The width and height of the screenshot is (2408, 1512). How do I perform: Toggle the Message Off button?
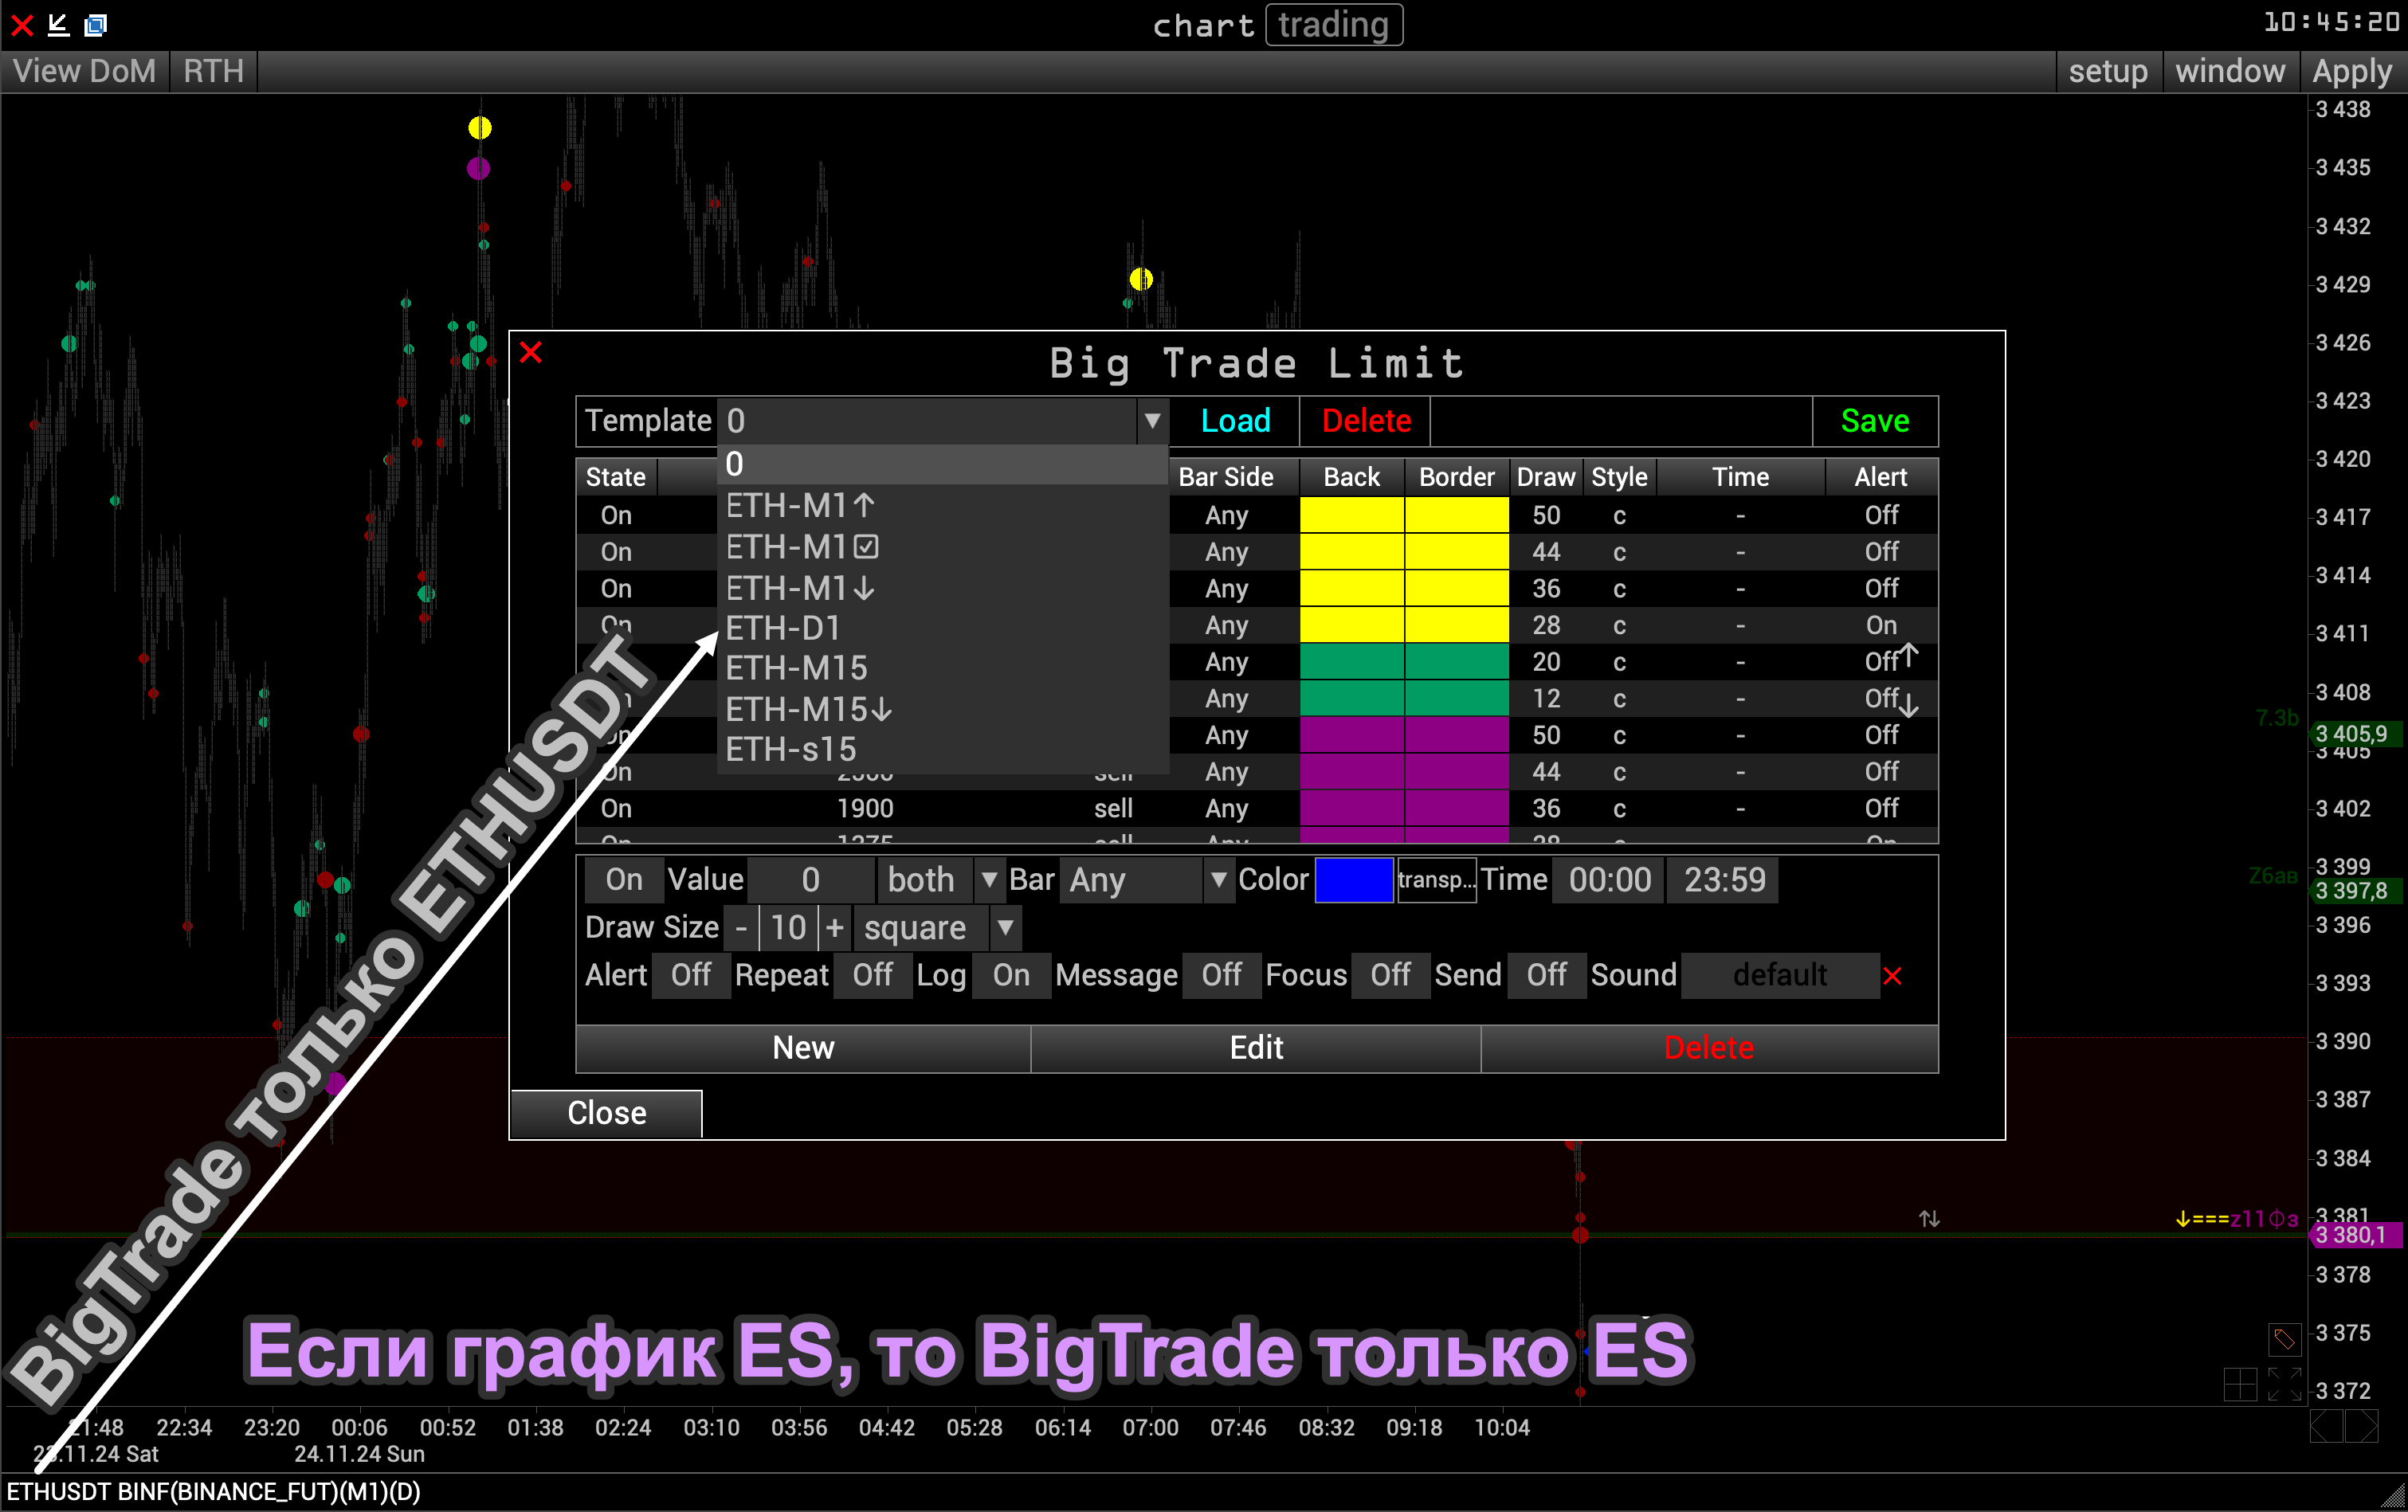1221,975
